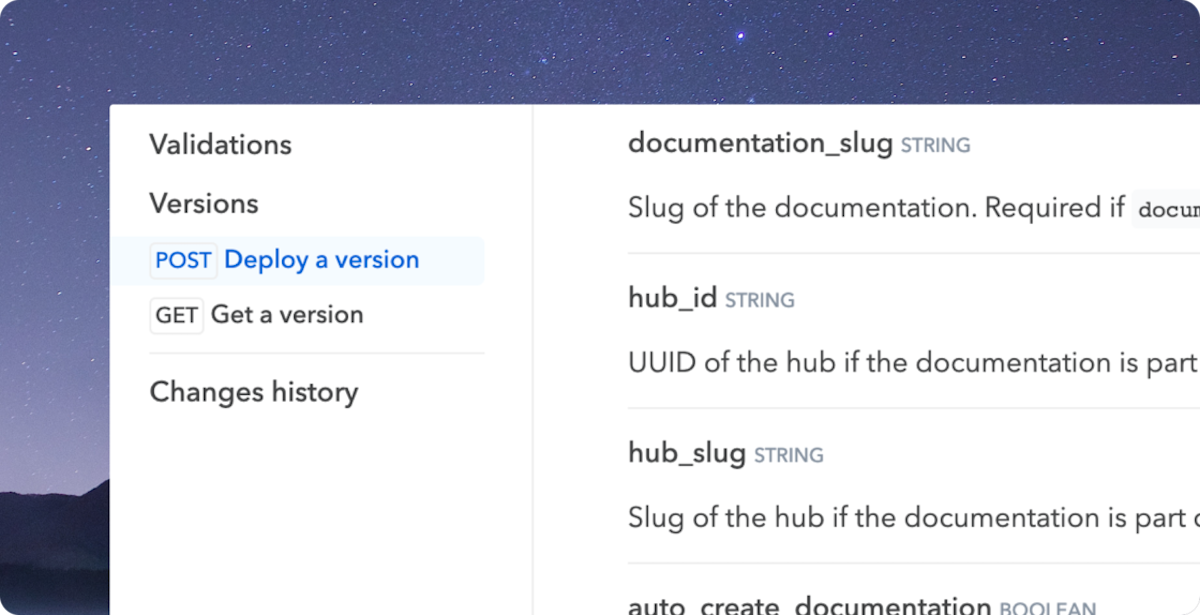Click the STRING type label beside hub_slug
Image resolution: width=1200 pixels, height=615 pixels.
(x=789, y=455)
